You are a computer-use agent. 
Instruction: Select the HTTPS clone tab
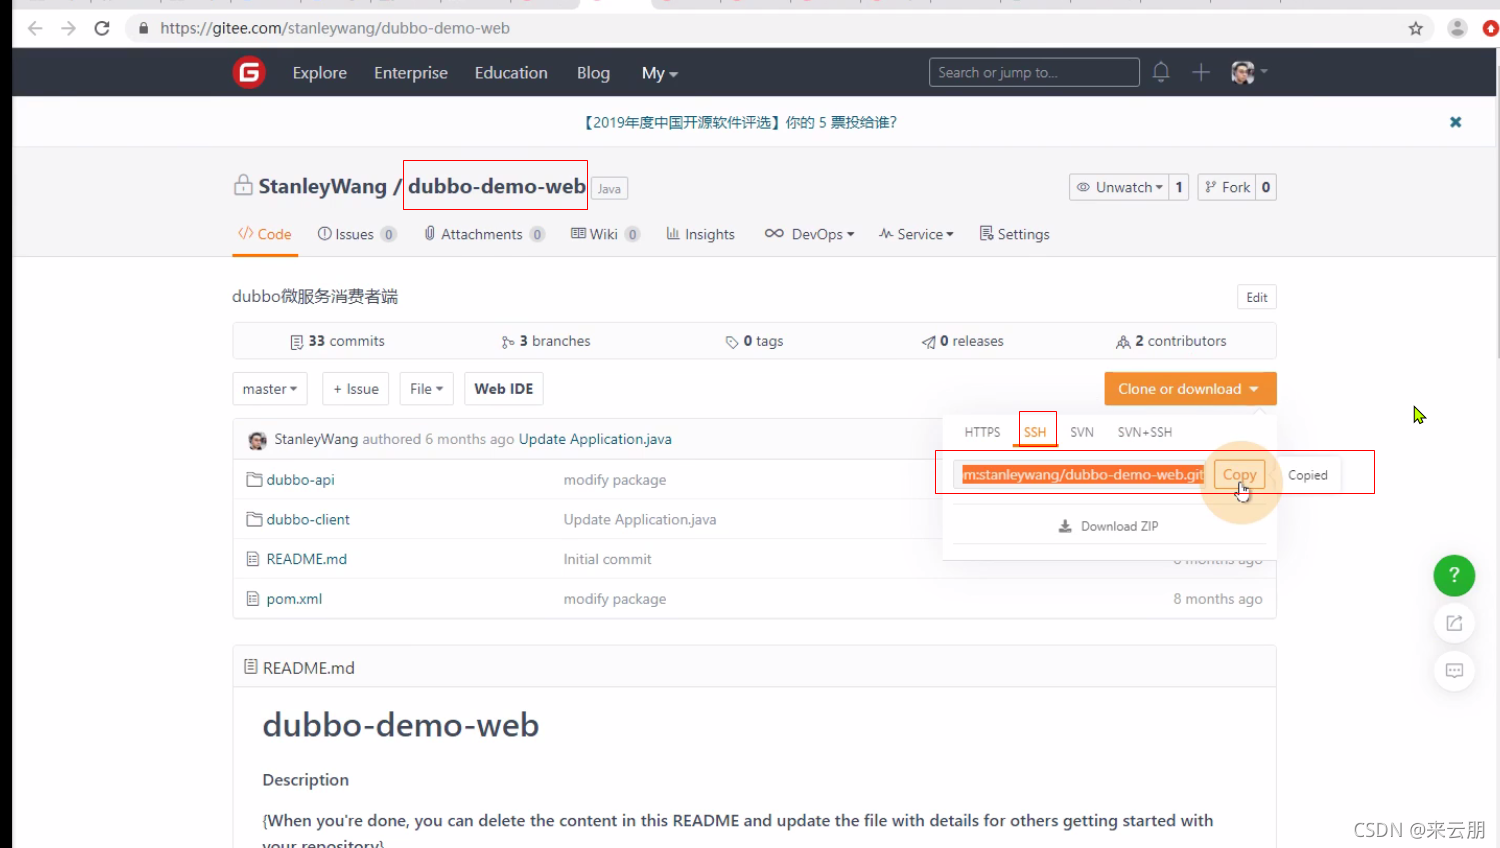[982, 432]
